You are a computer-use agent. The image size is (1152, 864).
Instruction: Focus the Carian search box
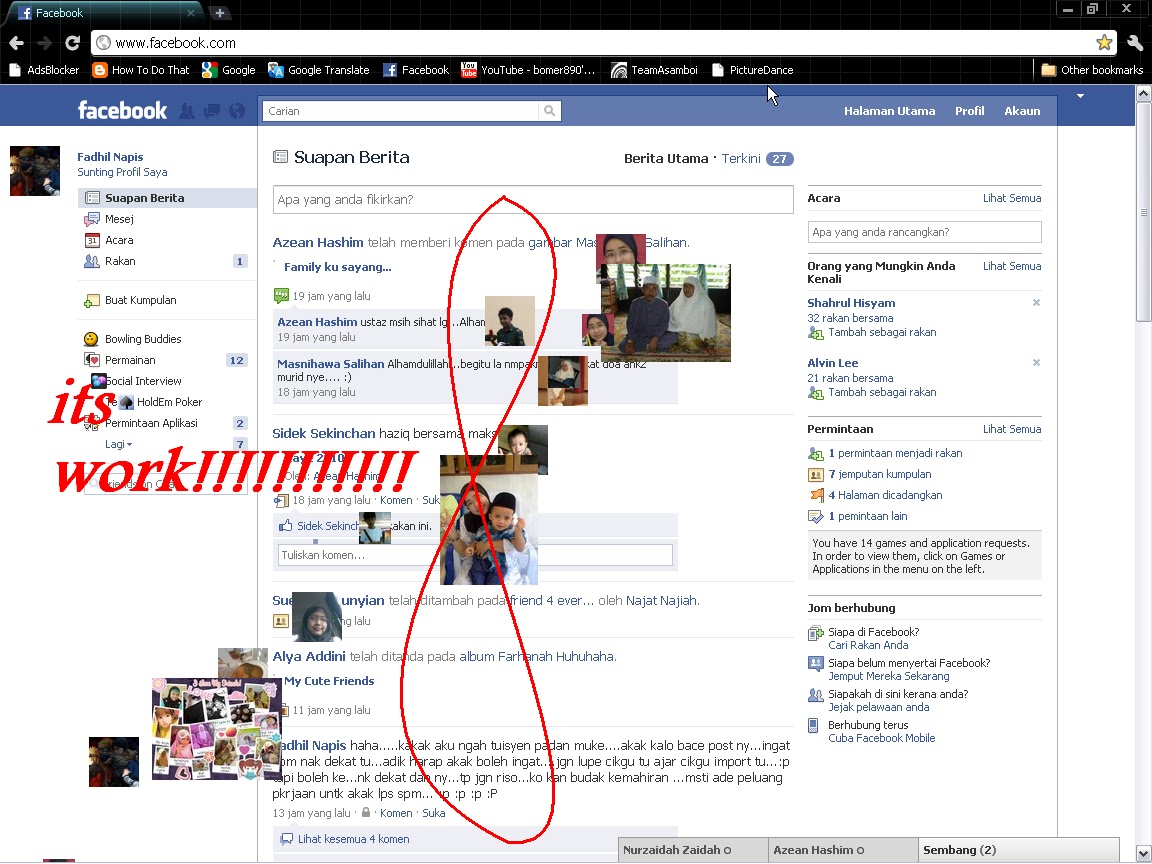400,111
